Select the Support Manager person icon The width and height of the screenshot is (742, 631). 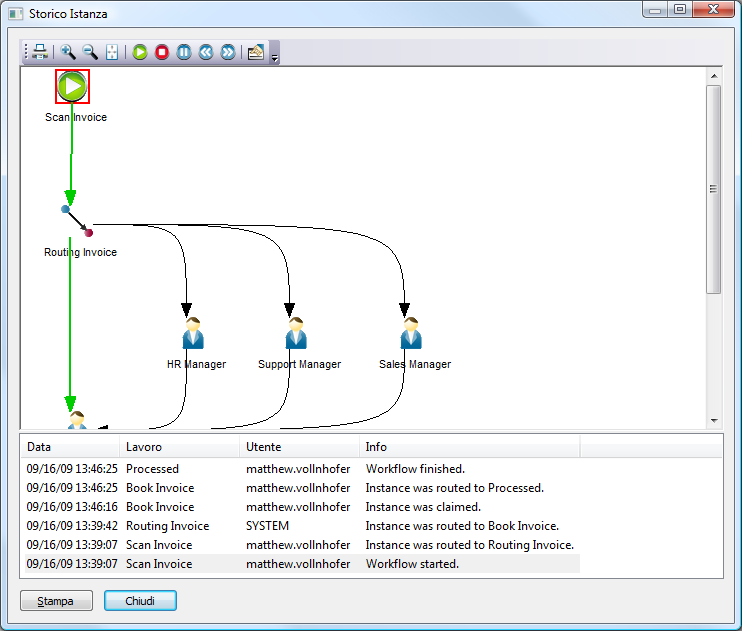tap(296, 333)
